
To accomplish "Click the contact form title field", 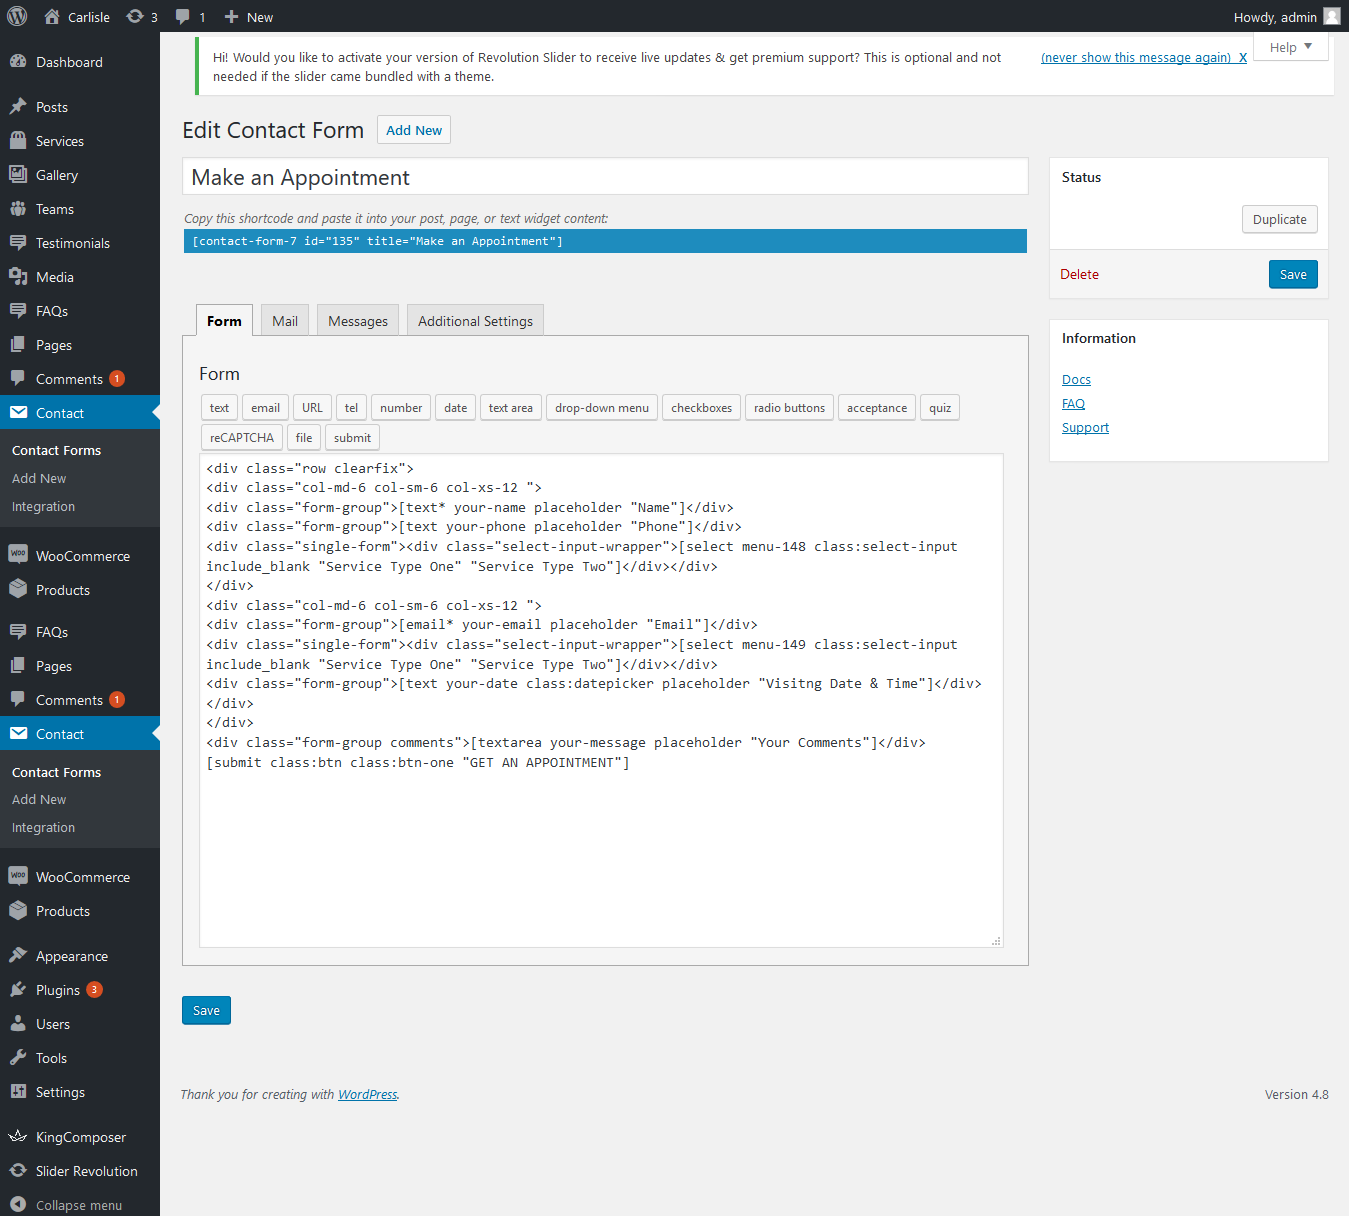I will click(605, 177).
